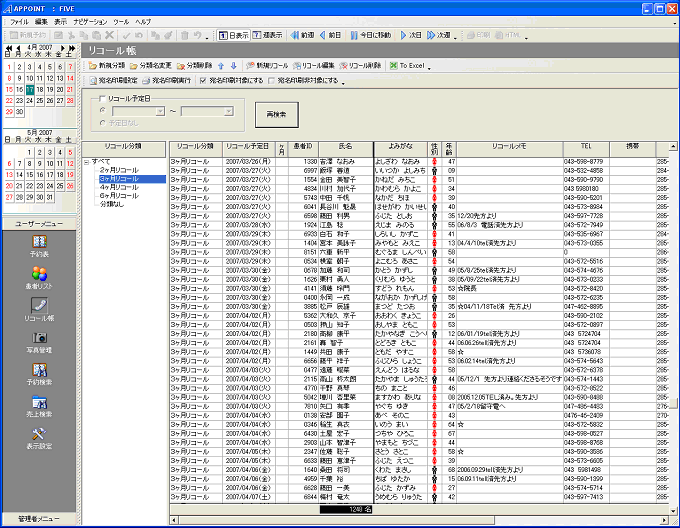This screenshot has height=528, width=680.
Task: Open main toolbar overflow chevron after HTML
Action: click(x=526, y=37)
